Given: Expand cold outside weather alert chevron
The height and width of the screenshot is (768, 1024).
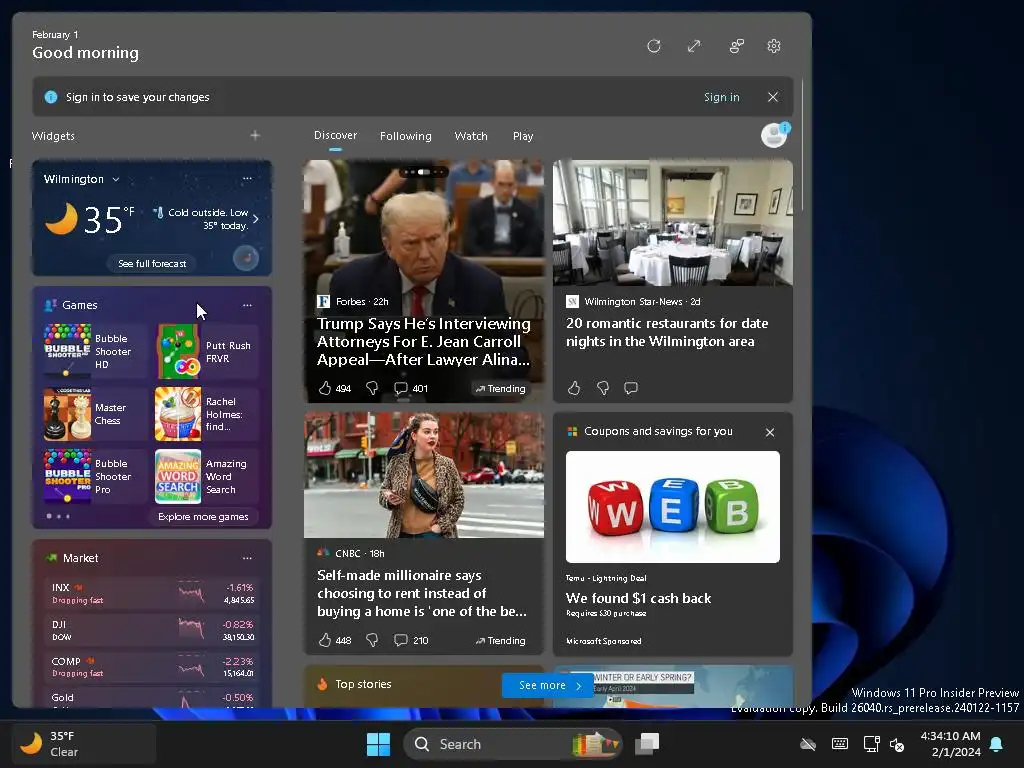Looking at the screenshot, I should [255, 219].
